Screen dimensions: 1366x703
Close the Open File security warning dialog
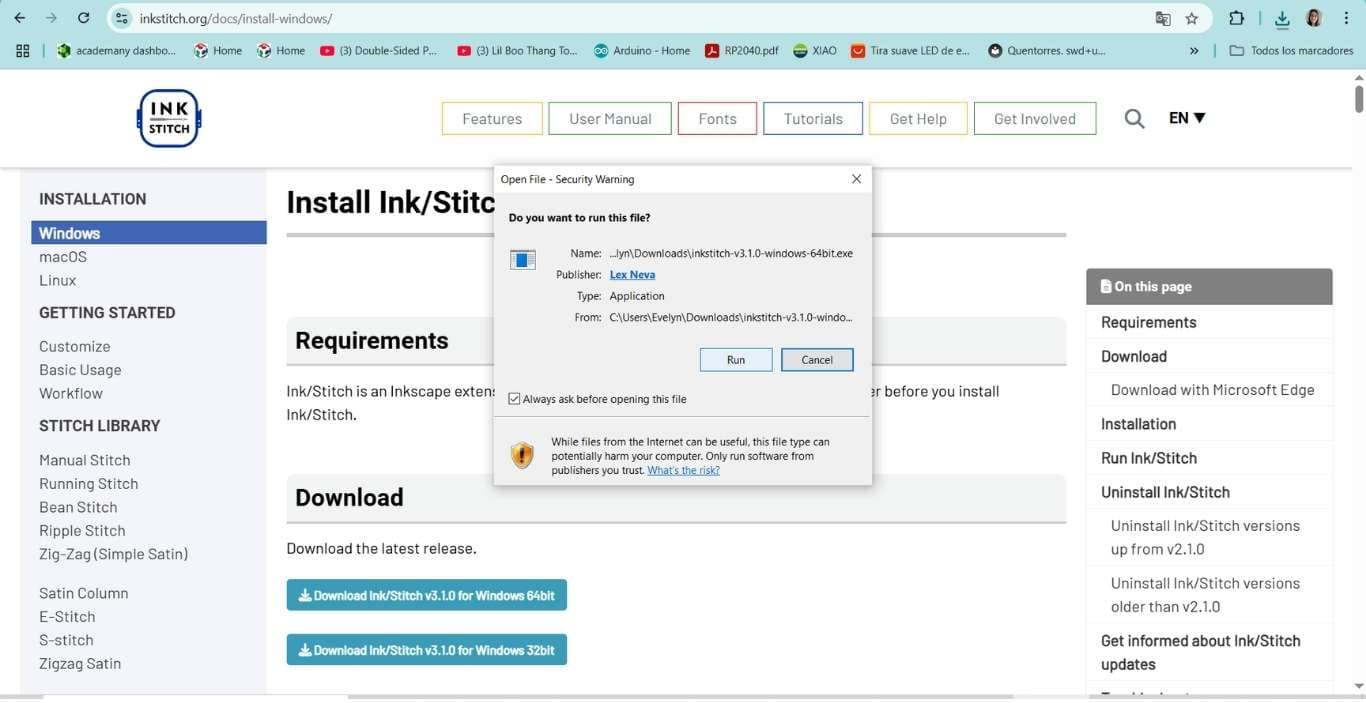856,179
